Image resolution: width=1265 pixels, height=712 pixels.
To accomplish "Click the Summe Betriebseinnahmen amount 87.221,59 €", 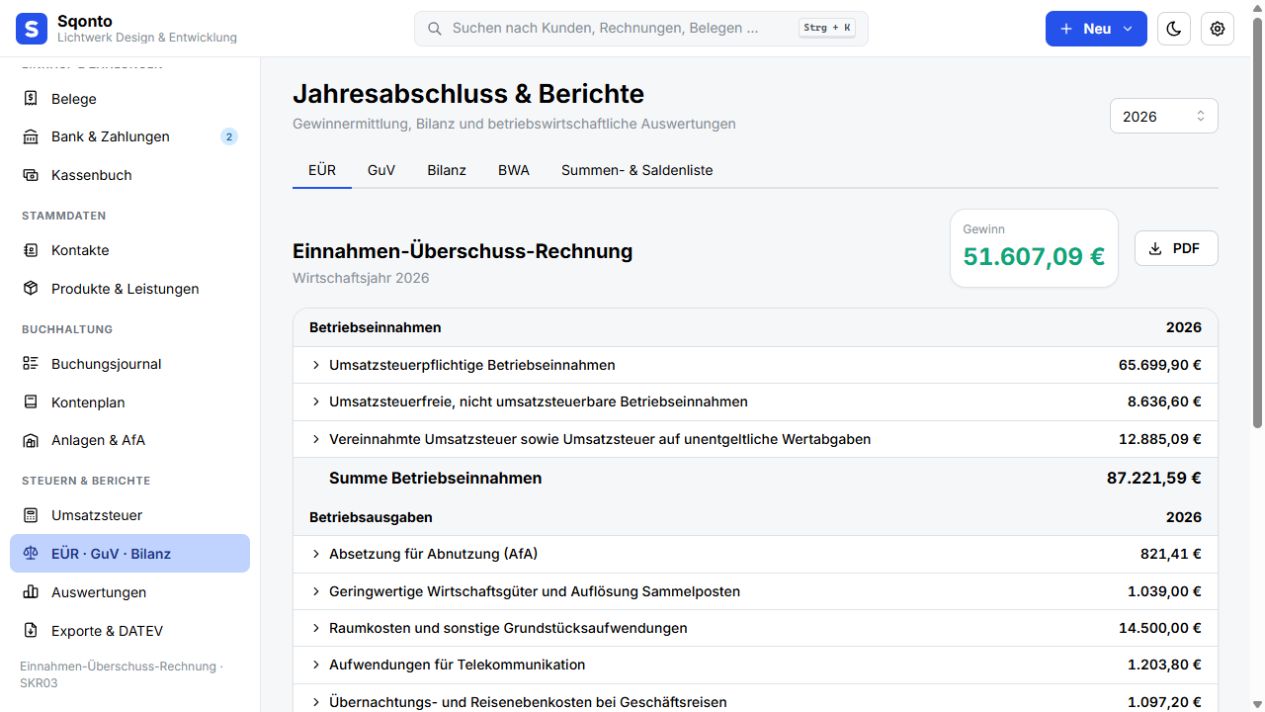I will pos(1154,478).
